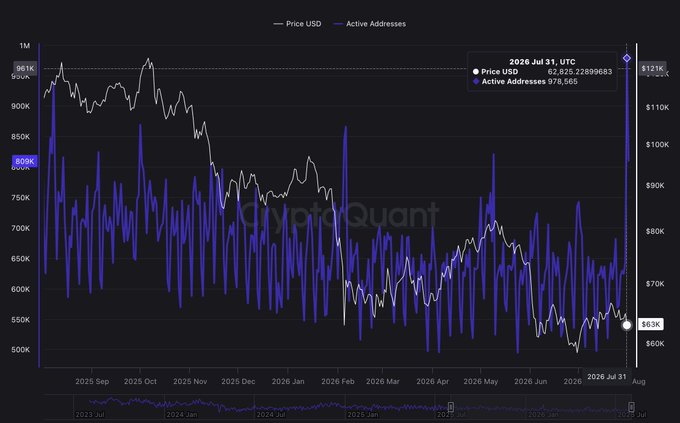Screen dimensions: 680x423
Task: Toggle the Price USD legend series
Action: click(x=298, y=24)
